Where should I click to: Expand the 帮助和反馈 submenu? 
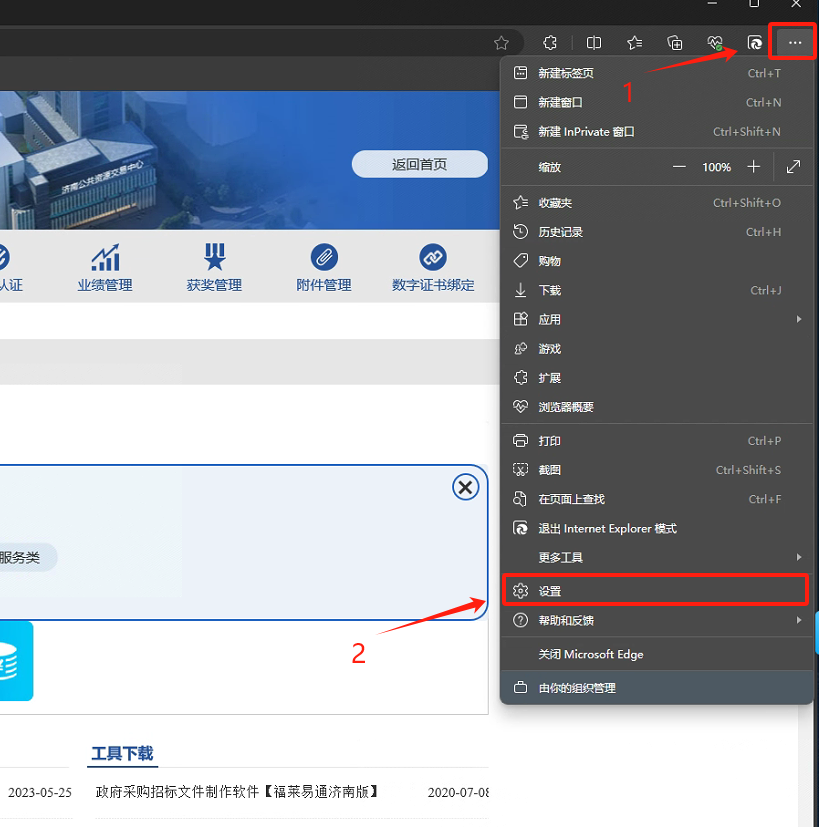coord(798,620)
